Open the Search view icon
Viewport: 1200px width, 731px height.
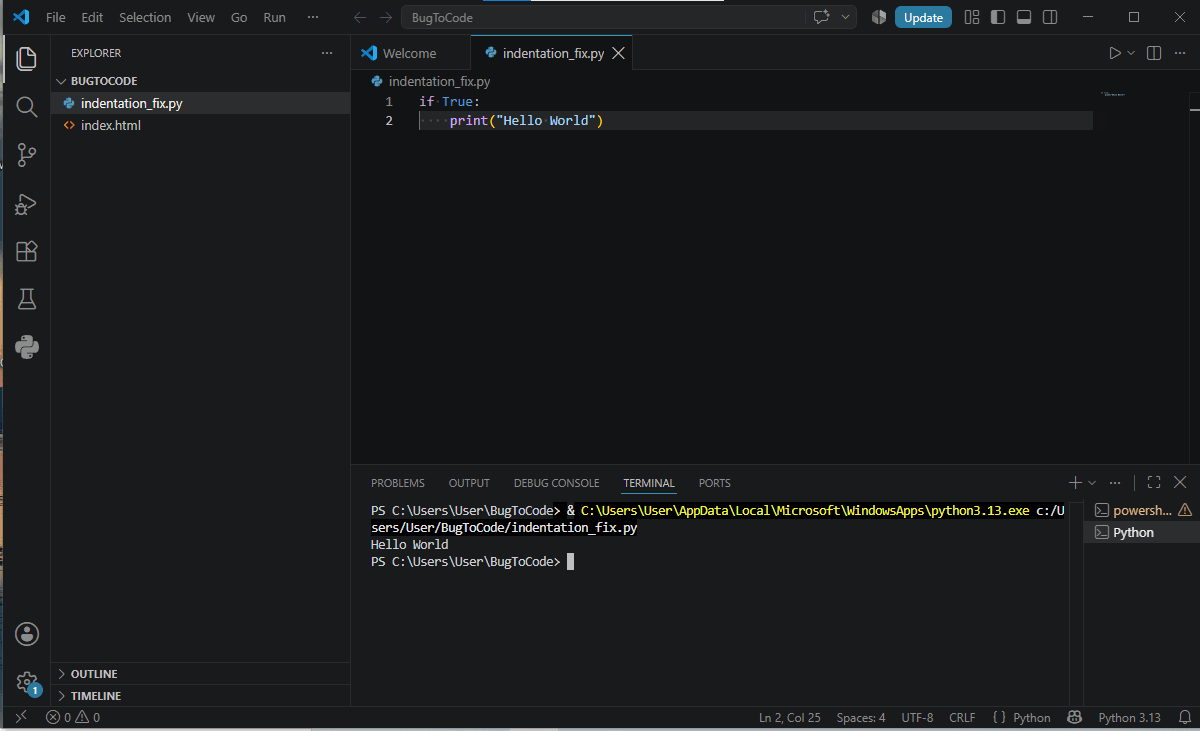pyautogui.click(x=27, y=106)
